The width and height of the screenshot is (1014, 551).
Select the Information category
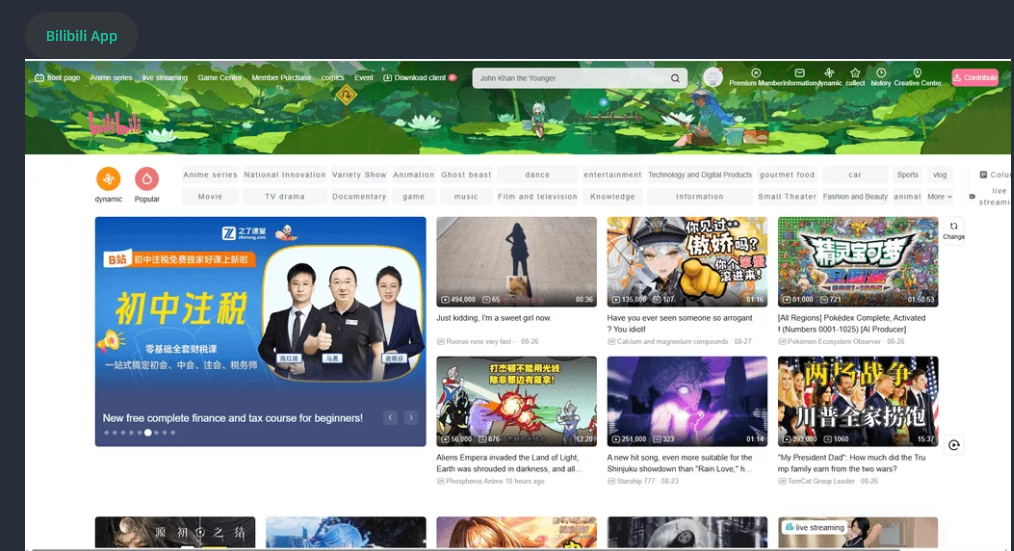(700, 197)
